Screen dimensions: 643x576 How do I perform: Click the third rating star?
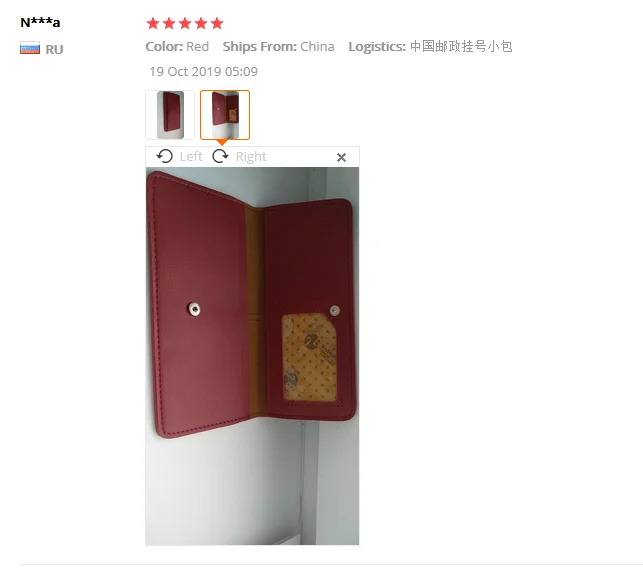185,23
